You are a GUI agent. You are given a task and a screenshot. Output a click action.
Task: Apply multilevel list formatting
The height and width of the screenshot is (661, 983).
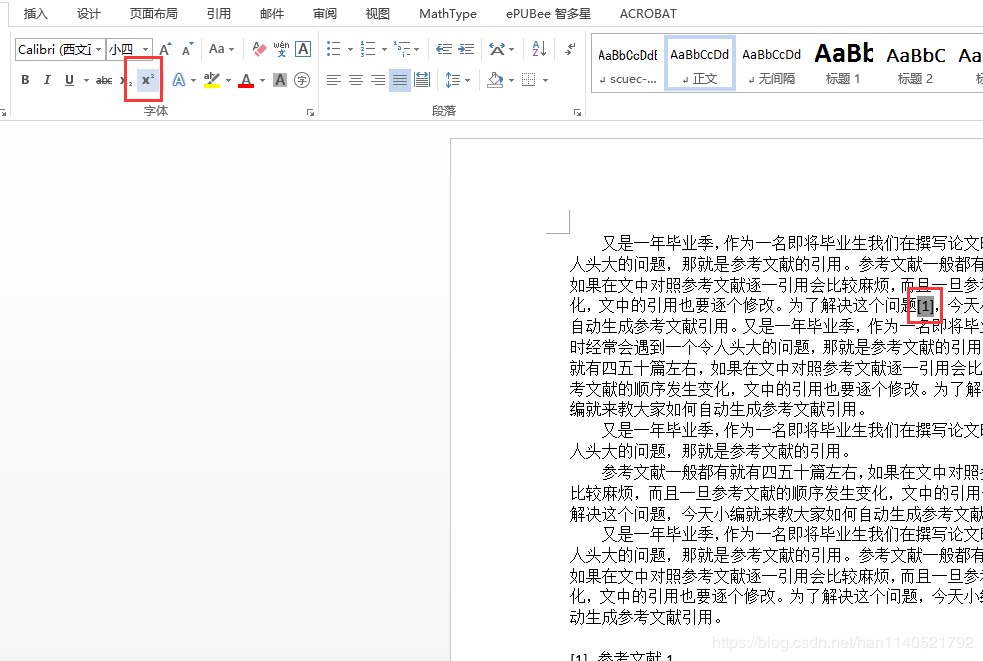click(x=402, y=49)
